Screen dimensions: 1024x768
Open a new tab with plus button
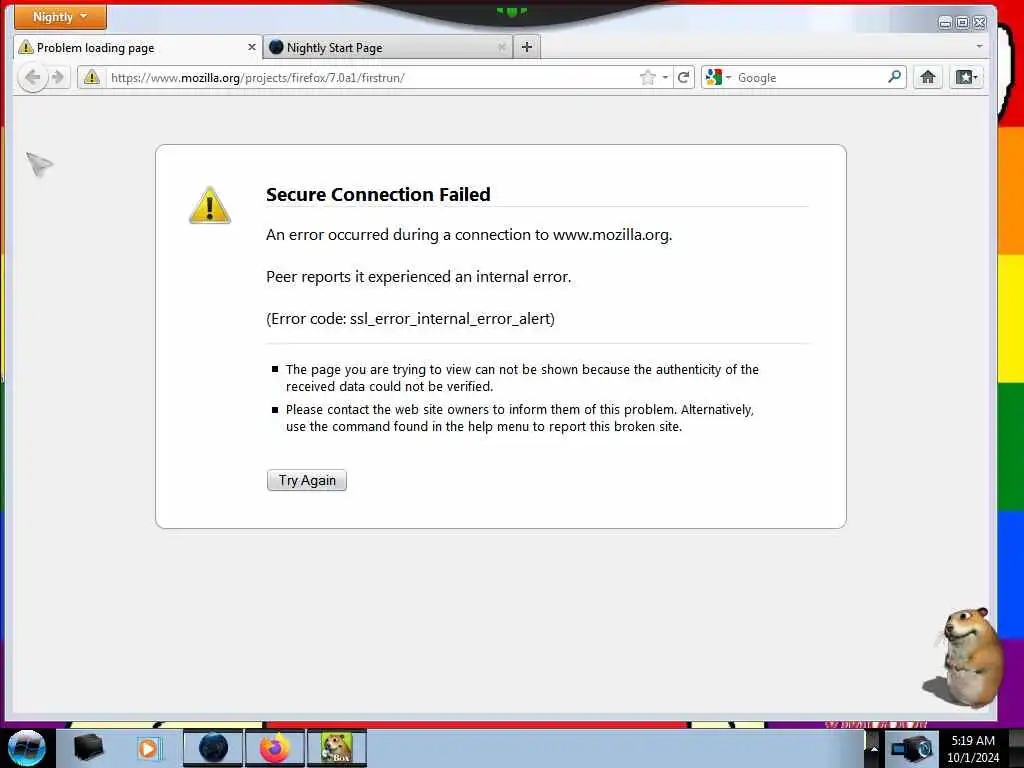point(527,47)
